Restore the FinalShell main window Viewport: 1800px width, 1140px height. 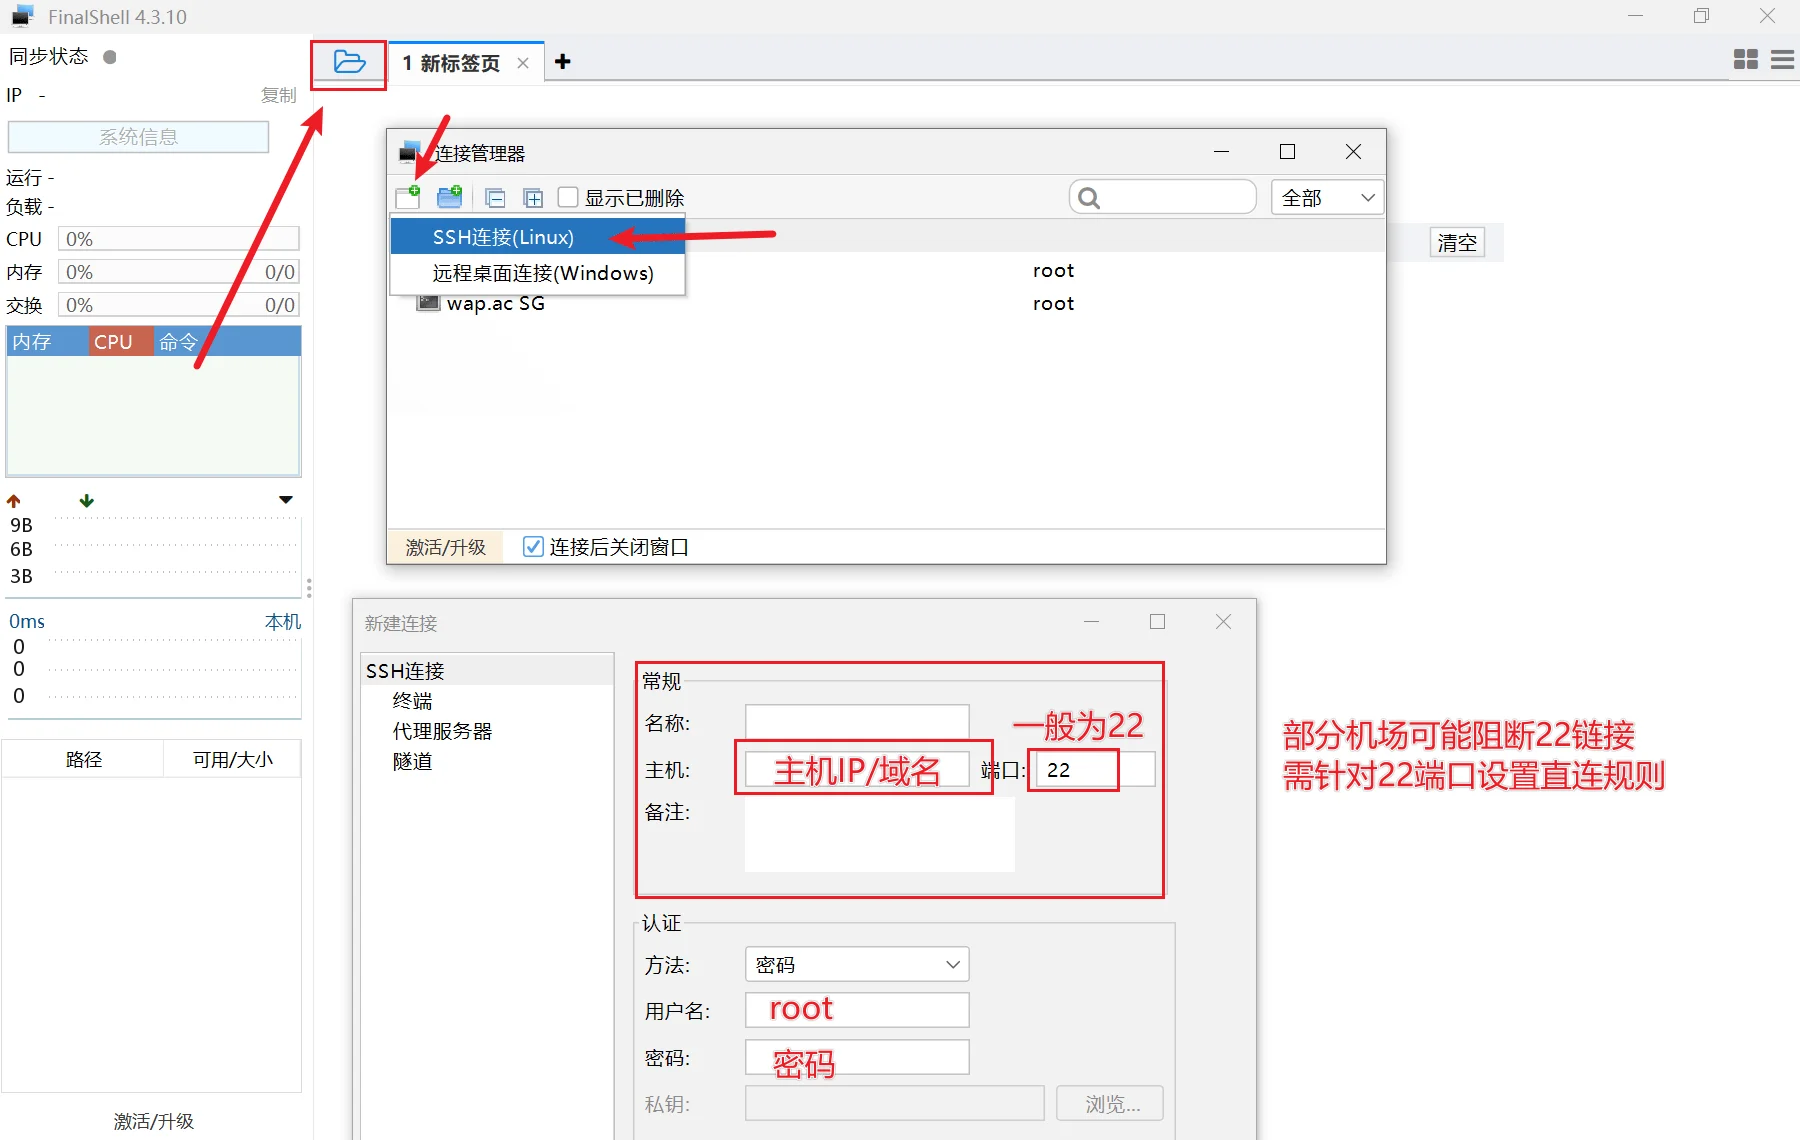coord(1701,16)
